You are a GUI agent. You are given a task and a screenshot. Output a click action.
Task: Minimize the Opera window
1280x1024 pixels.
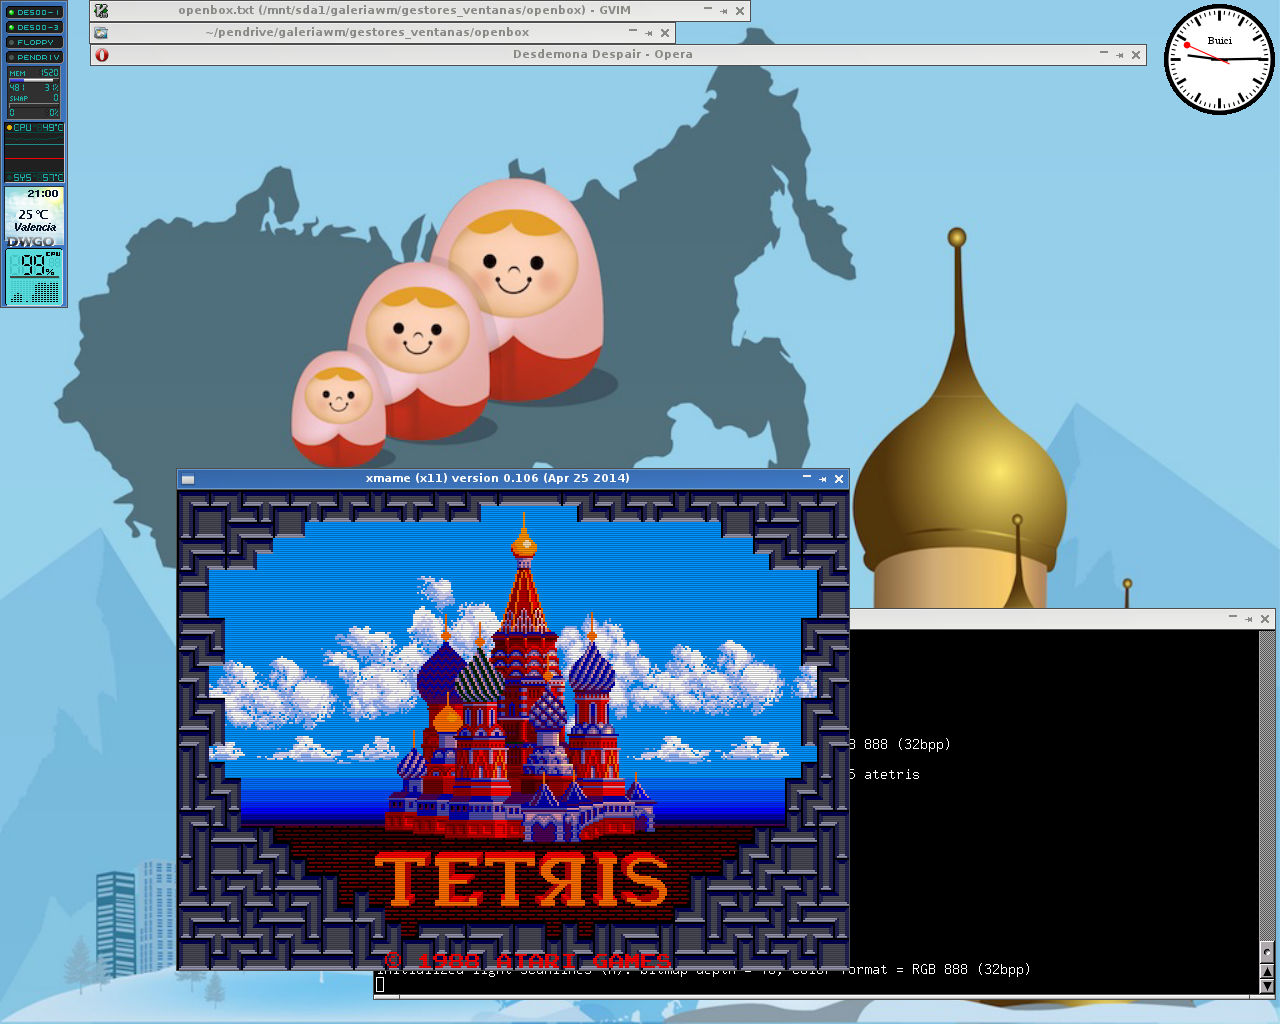1104,54
